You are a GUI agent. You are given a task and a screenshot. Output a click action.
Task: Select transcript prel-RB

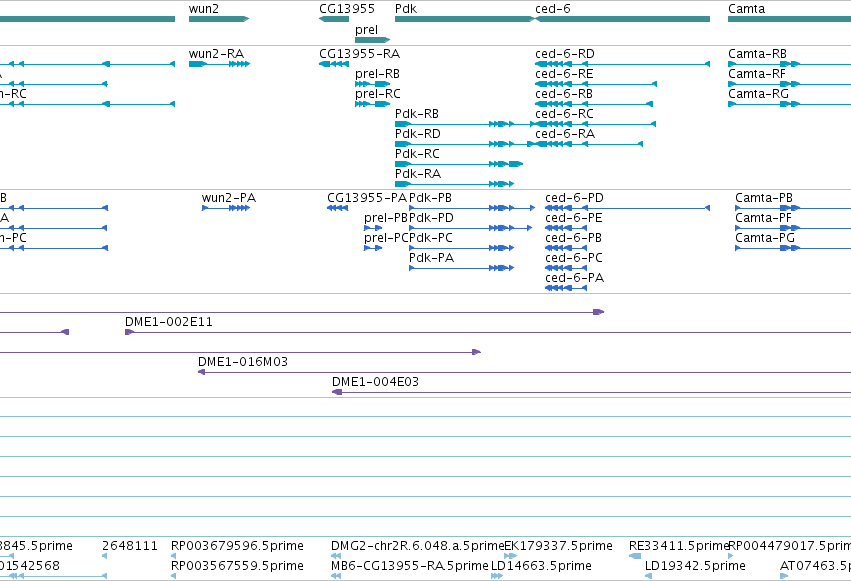pyautogui.click(x=372, y=84)
